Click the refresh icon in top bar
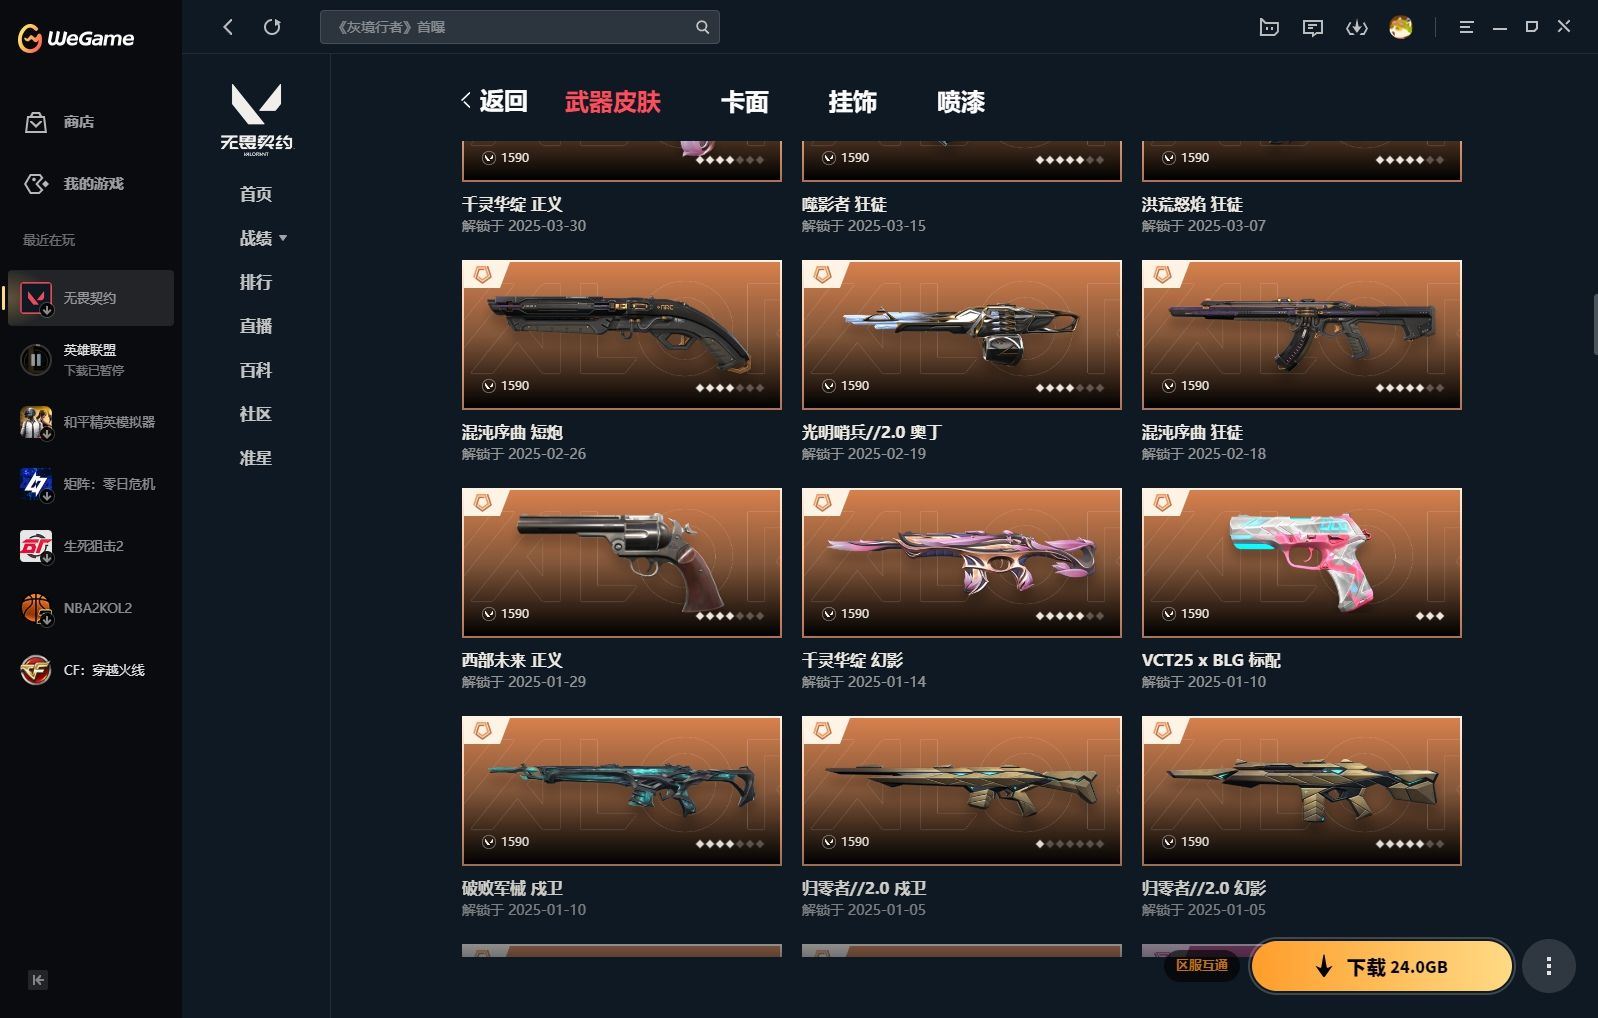The height and width of the screenshot is (1018, 1598). click(x=272, y=27)
